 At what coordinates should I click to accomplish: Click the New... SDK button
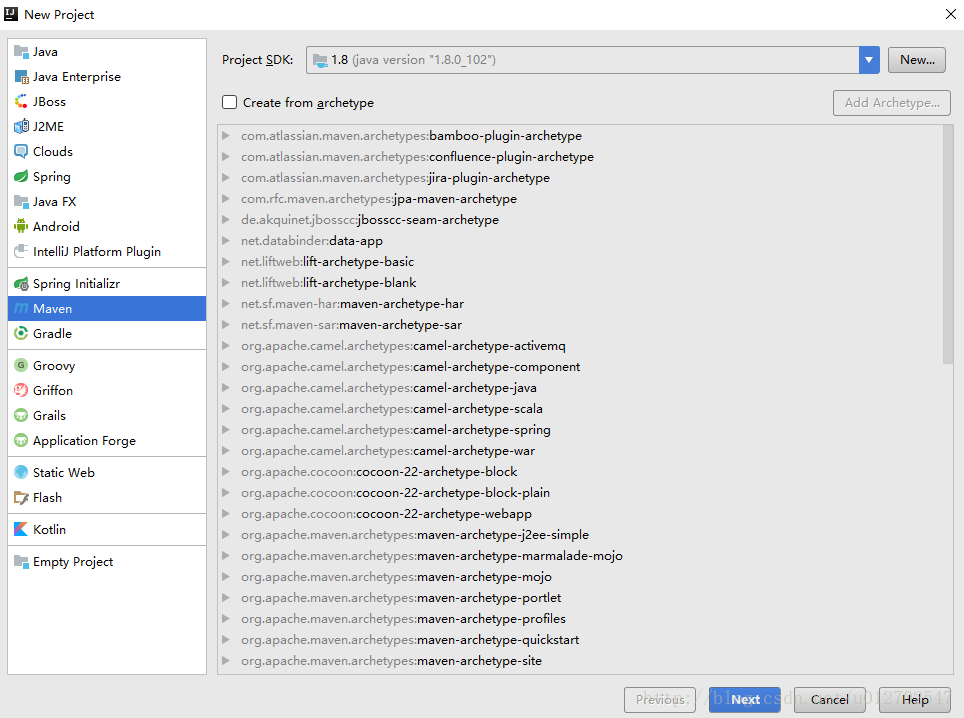916,60
